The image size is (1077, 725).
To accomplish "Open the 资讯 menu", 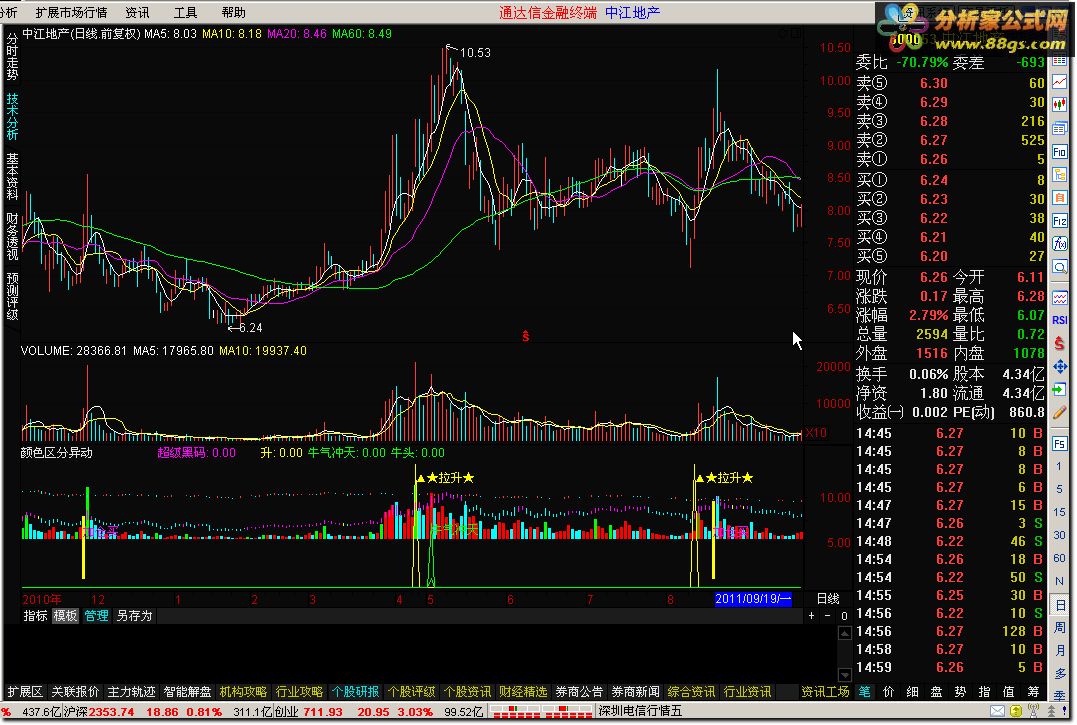I will [x=137, y=12].
